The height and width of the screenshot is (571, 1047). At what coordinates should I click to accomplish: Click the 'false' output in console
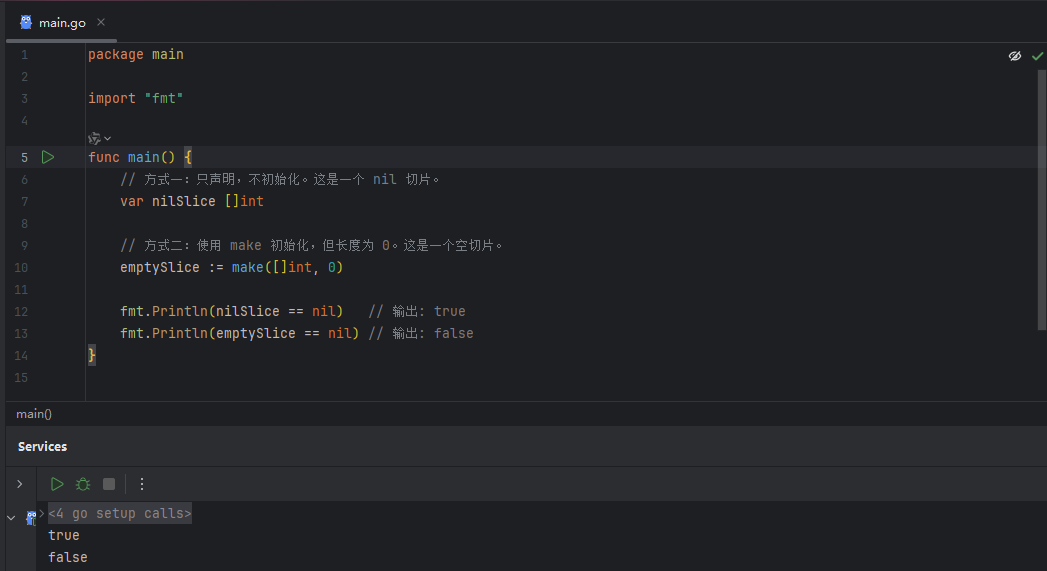tap(68, 558)
